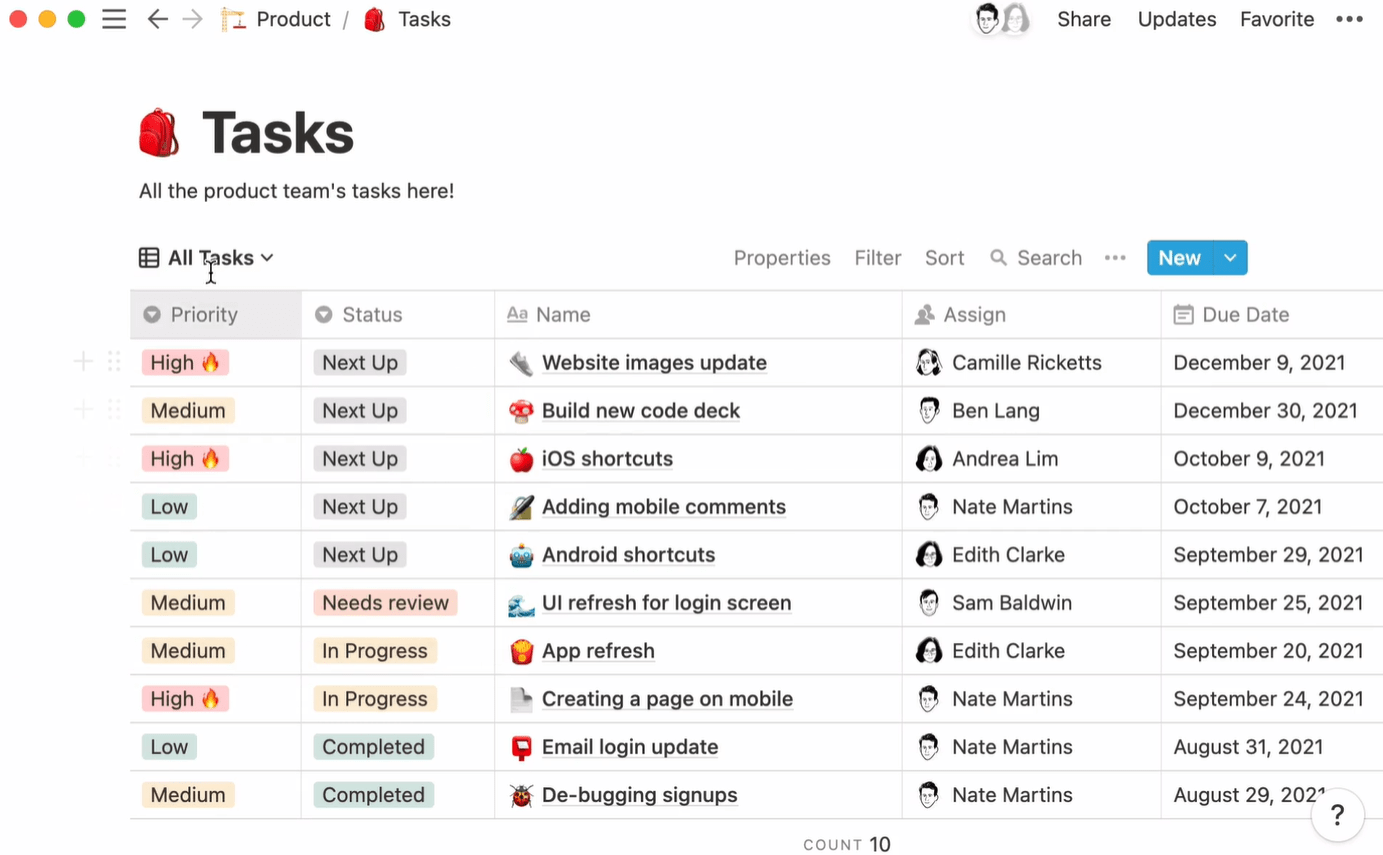Click the pen icon of Adding mobile comments
Screen dimensions: 1383x855
pyautogui.click(x=521, y=507)
